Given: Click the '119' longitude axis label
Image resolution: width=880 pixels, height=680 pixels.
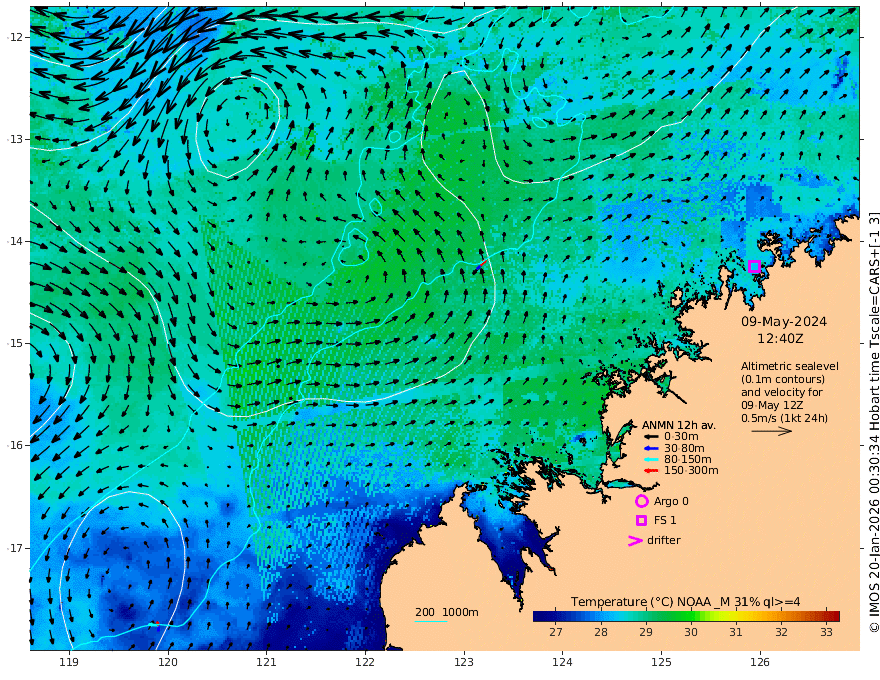Looking at the screenshot, I should 69,663.
